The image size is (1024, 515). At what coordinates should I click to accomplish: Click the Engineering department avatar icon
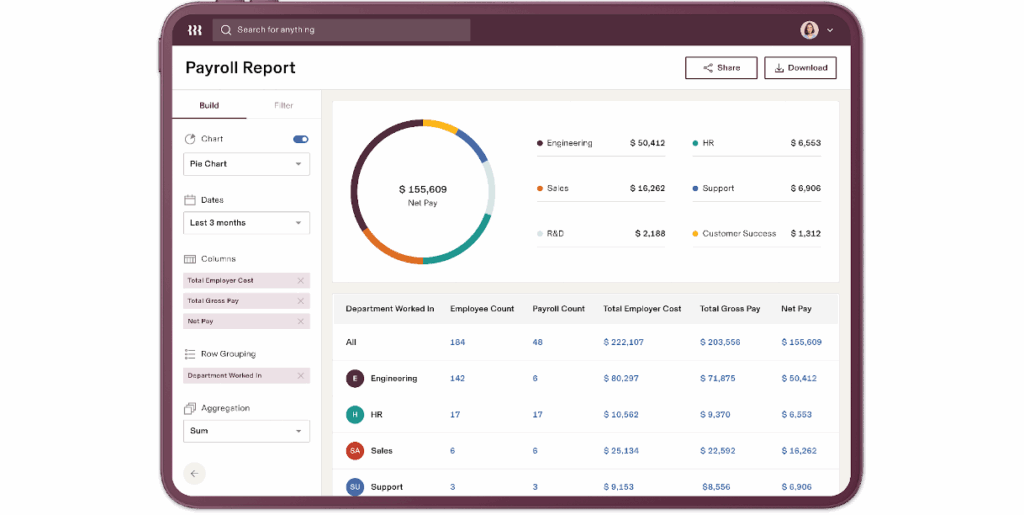(354, 378)
